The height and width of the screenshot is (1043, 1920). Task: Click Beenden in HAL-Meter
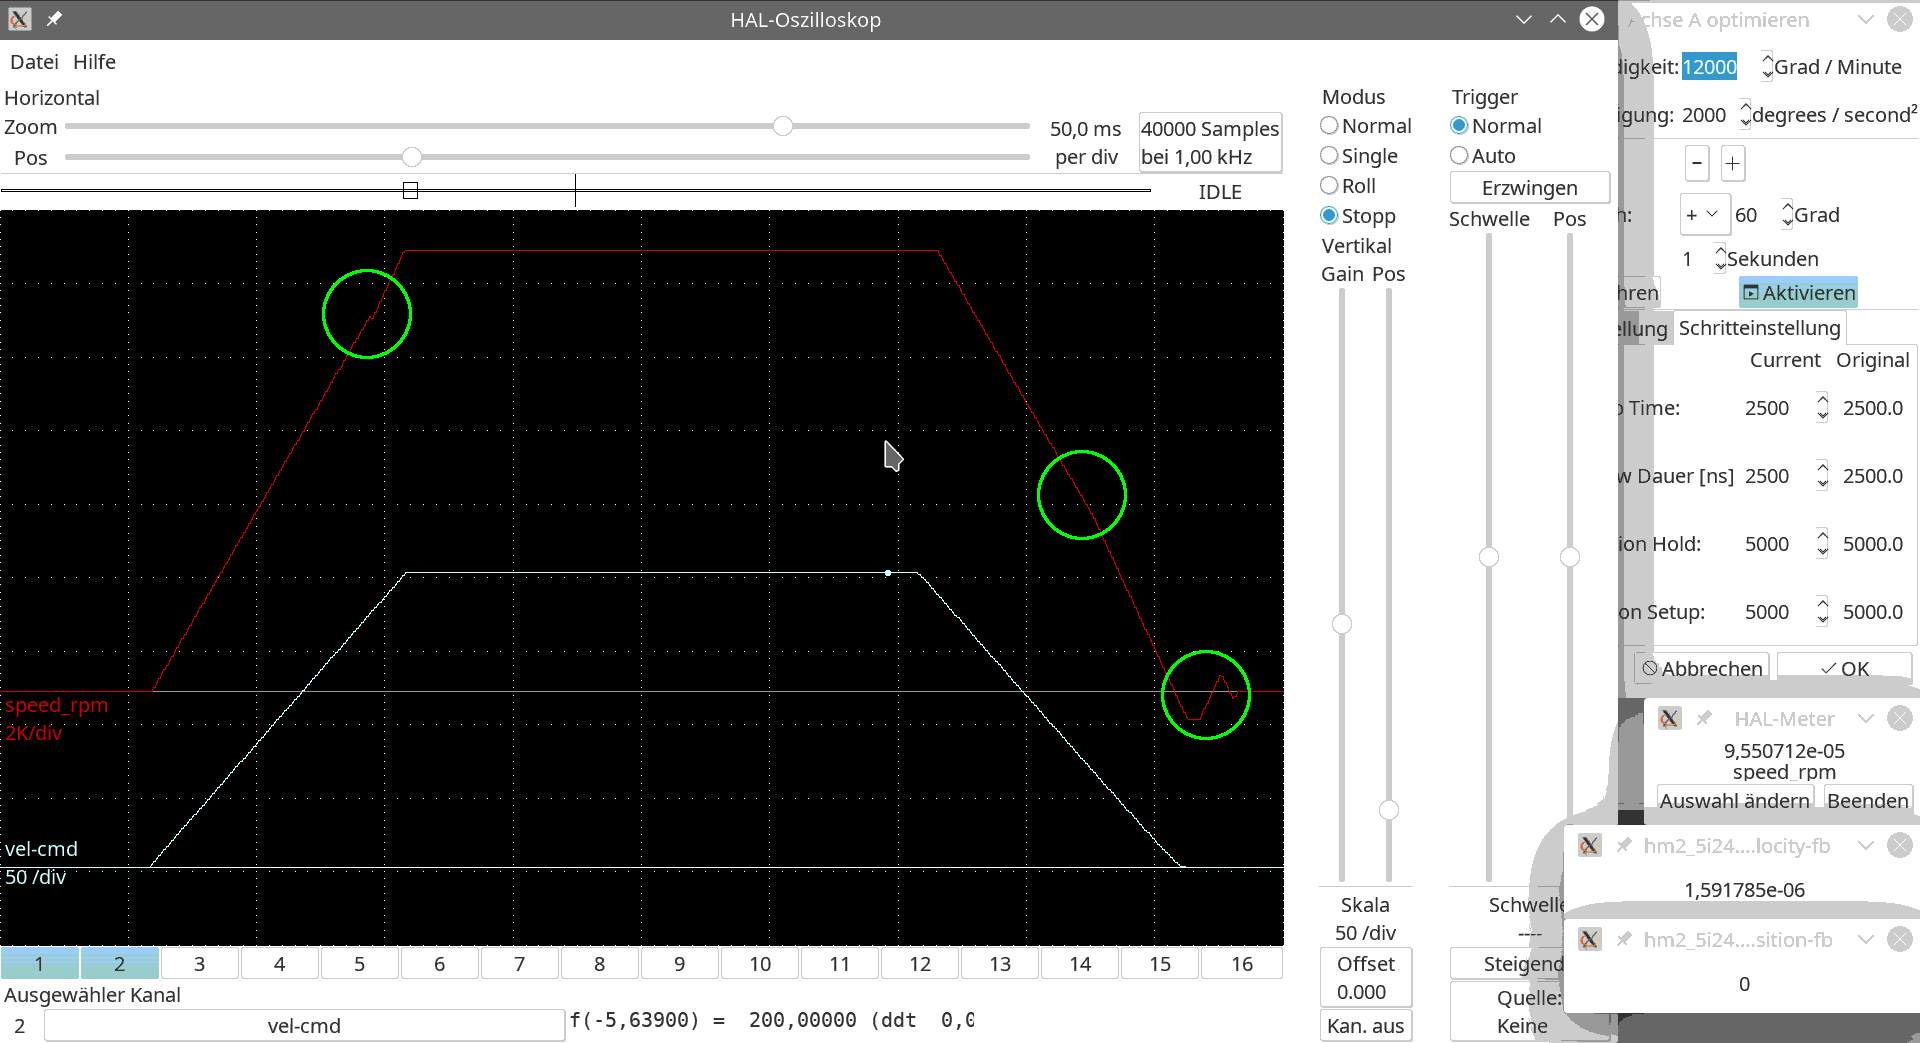[1868, 800]
